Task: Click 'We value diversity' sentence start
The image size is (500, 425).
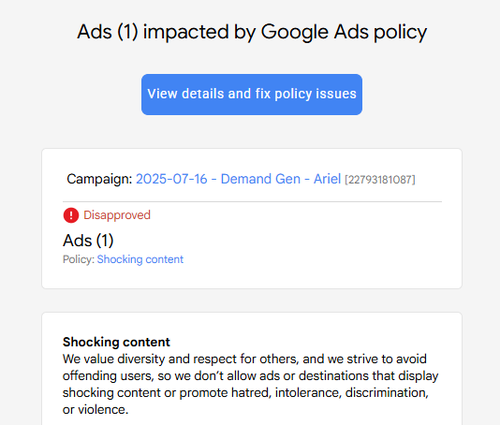Action: [x=114, y=359]
